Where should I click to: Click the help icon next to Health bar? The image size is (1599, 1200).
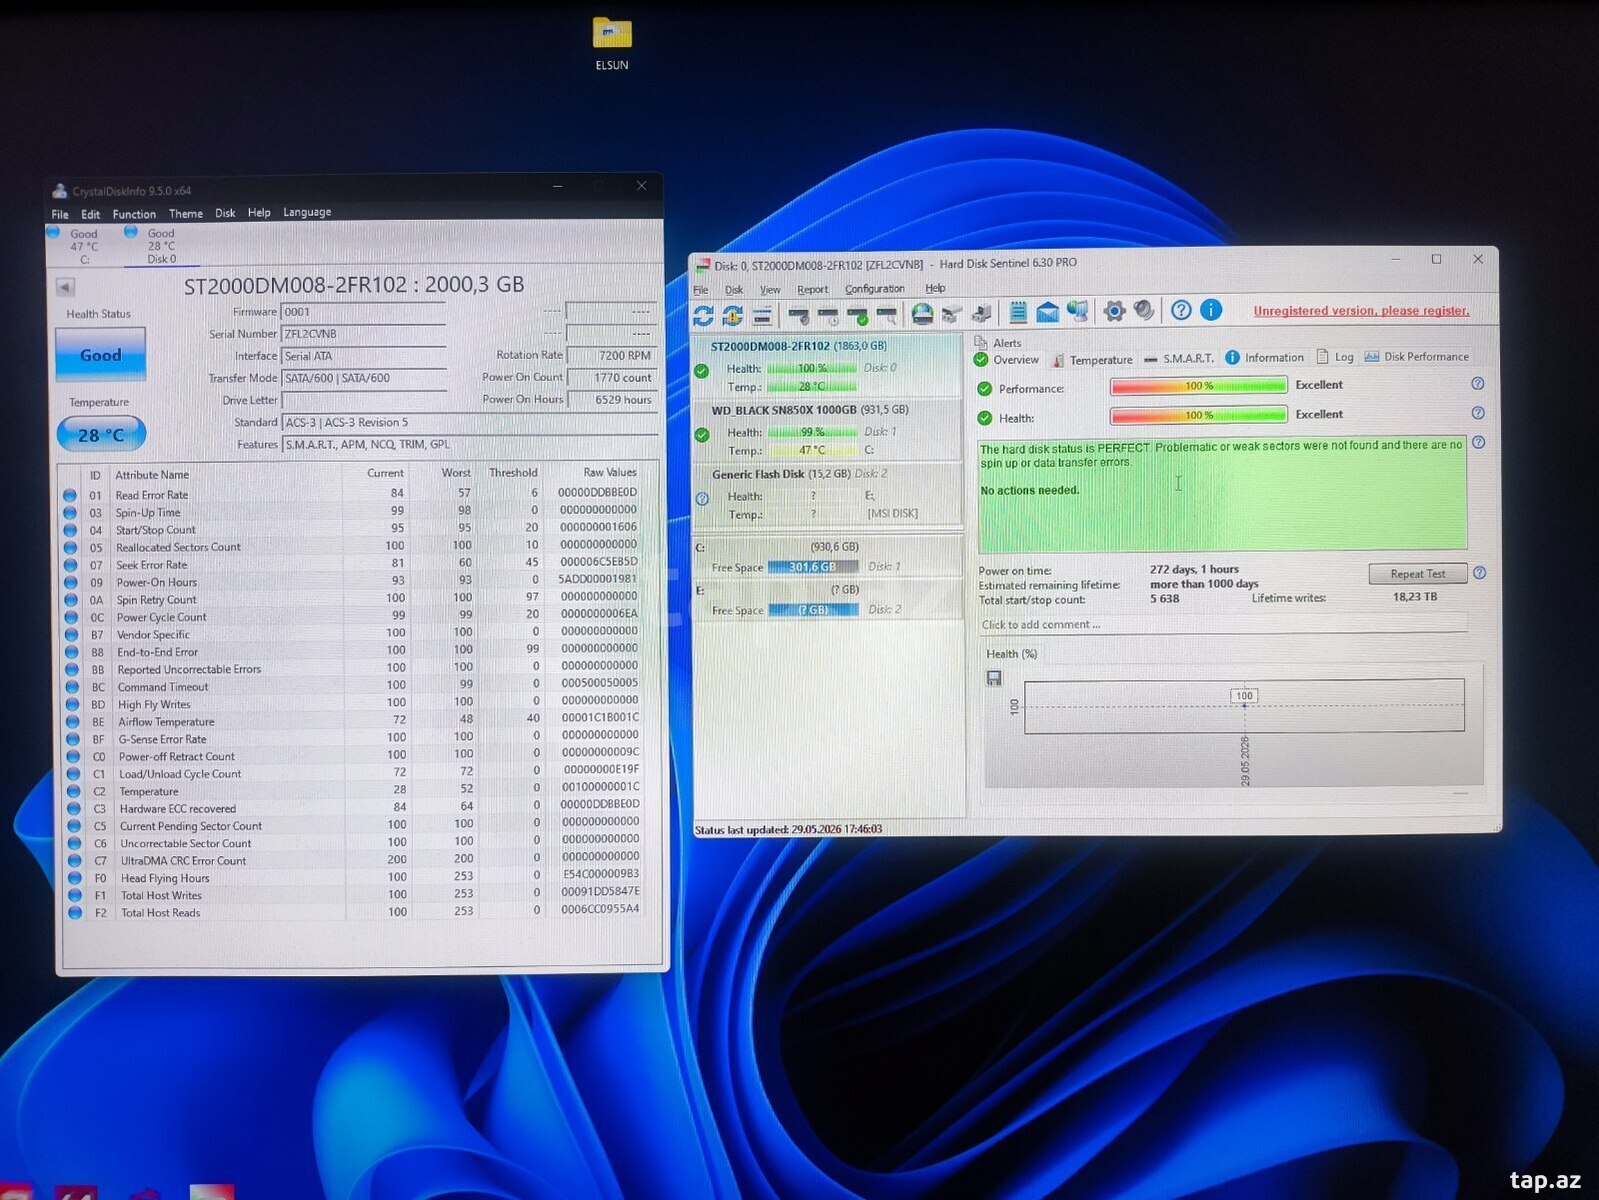tap(1478, 413)
